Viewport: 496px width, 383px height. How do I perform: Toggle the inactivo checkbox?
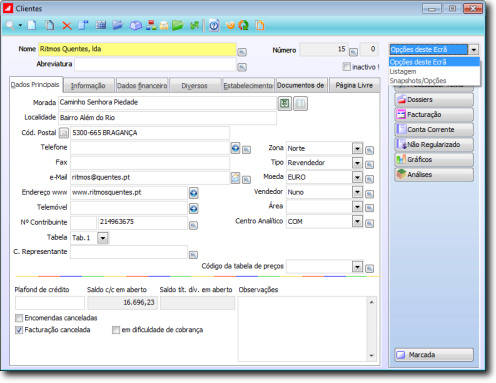coord(347,67)
